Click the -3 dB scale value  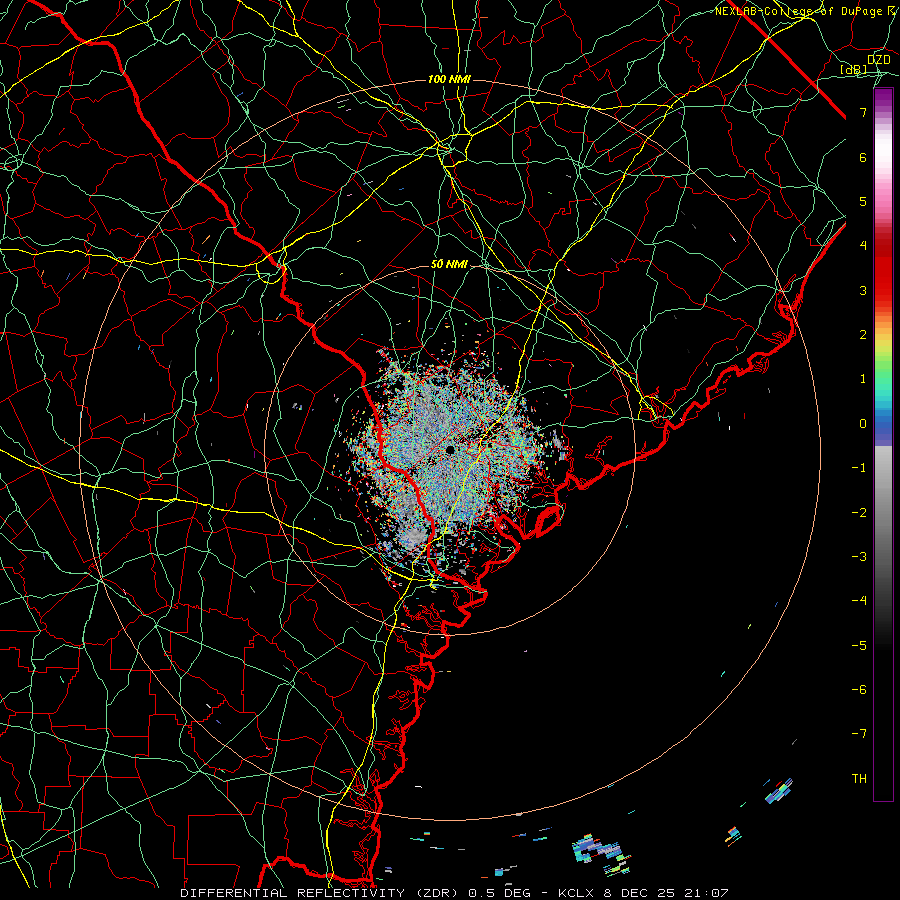pyautogui.click(x=859, y=557)
